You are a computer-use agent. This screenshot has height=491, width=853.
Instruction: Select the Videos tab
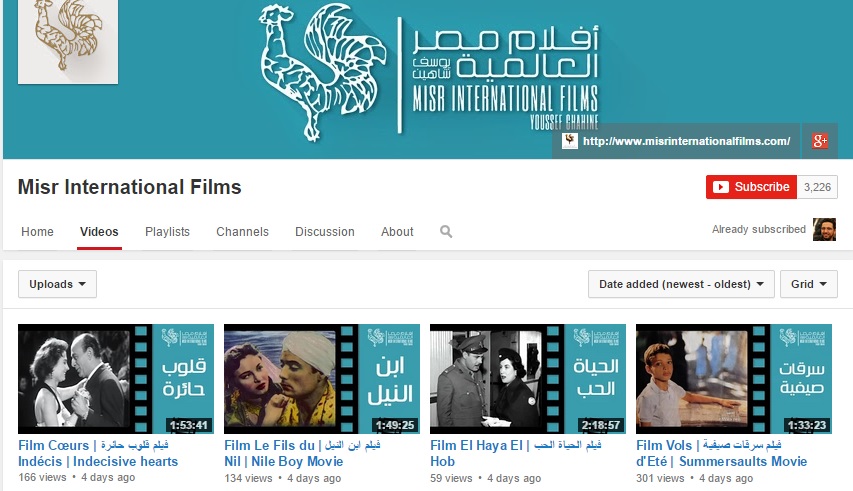click(99, 232)
